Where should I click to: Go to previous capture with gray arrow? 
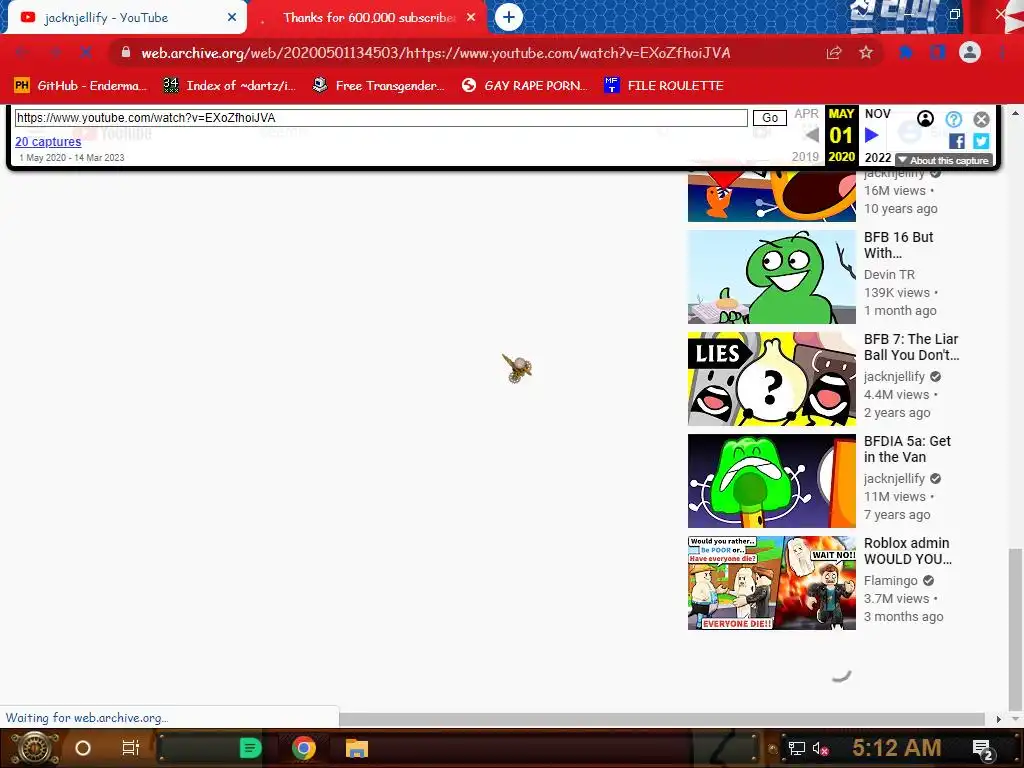pos(811,135)
